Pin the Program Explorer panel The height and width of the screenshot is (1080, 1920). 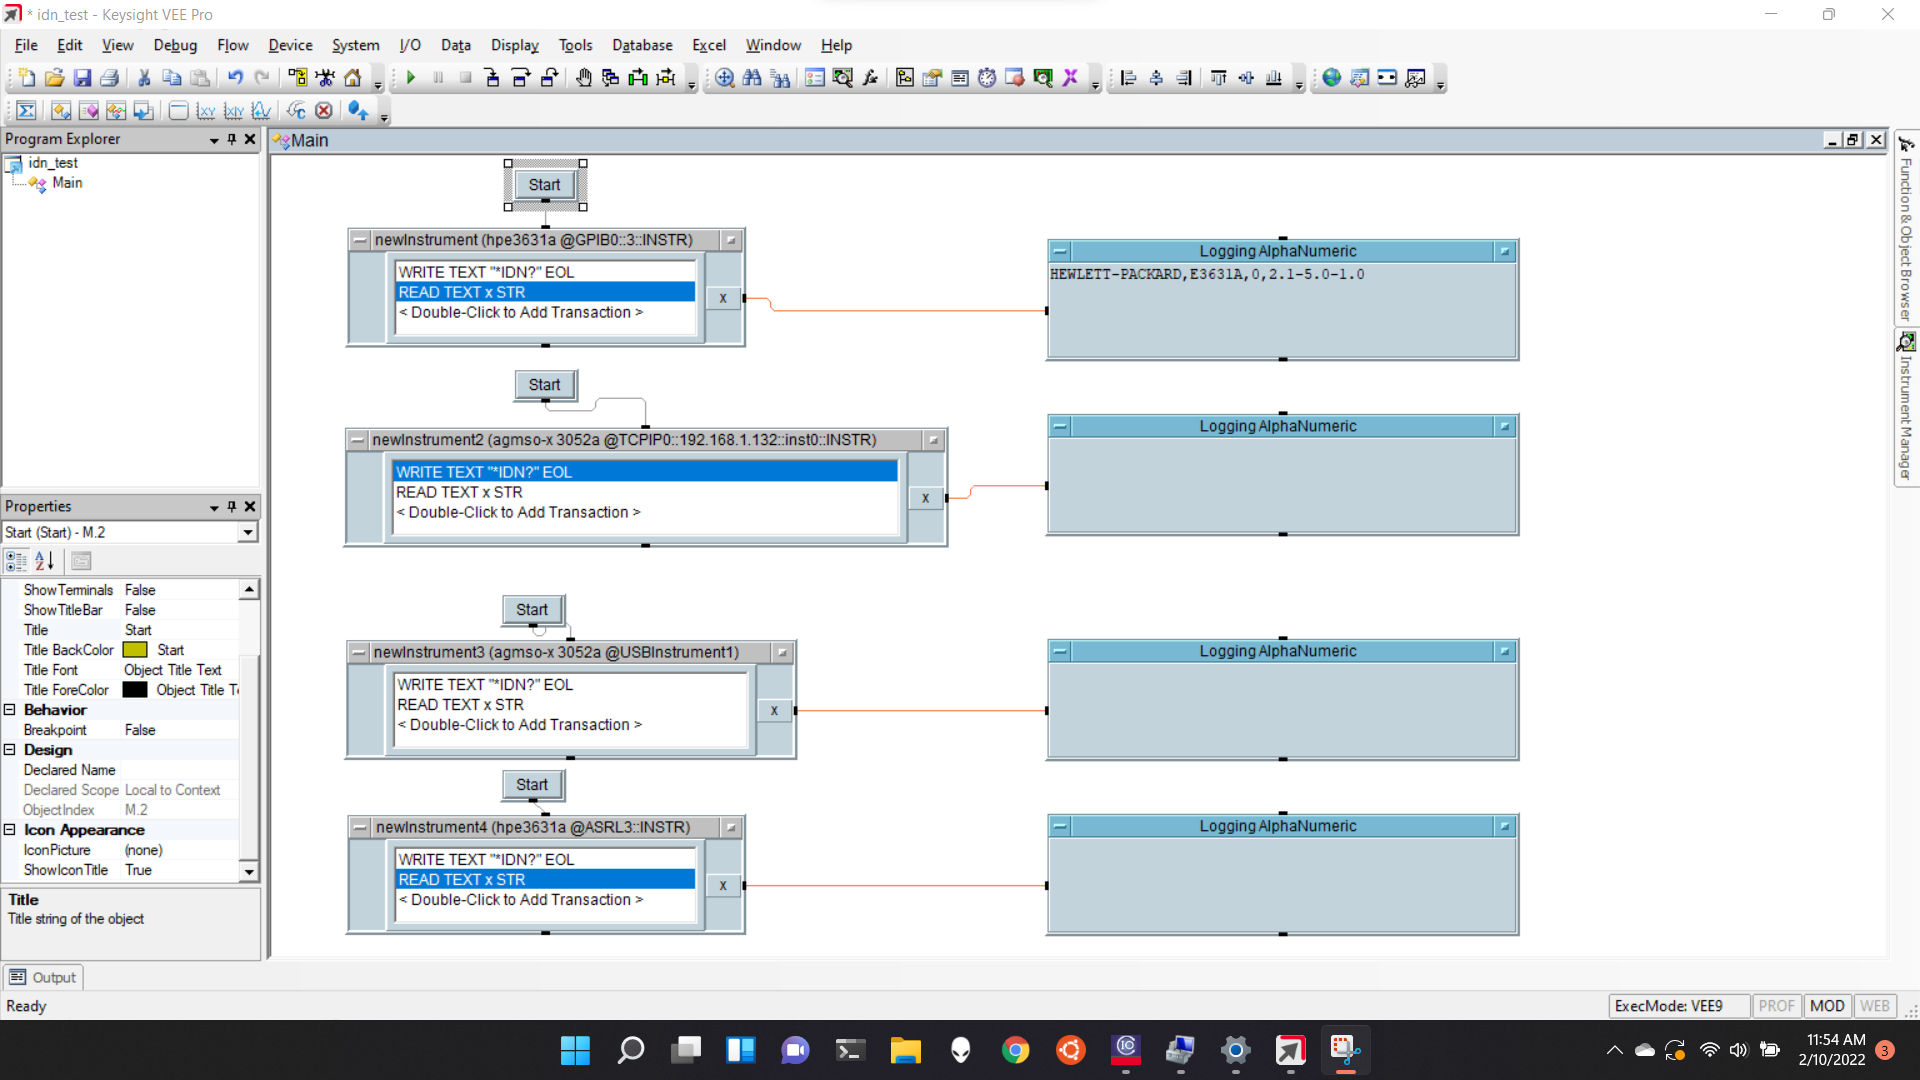[x=232, y=139]
